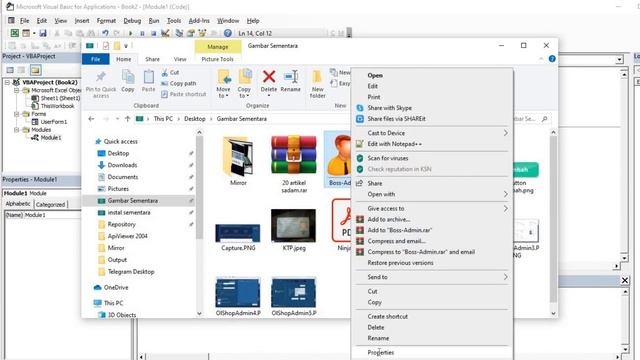Click This PC in address breadcrumb

click(163, 119)
